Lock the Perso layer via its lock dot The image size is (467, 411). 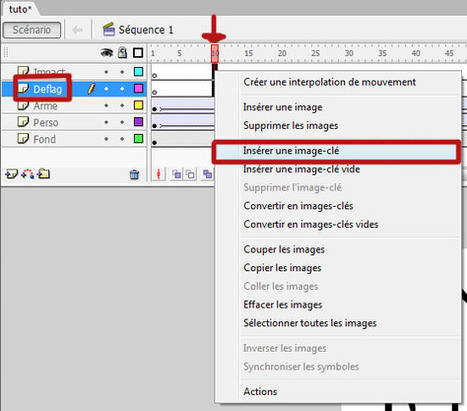pyautogui.click(x=122, y=122)
